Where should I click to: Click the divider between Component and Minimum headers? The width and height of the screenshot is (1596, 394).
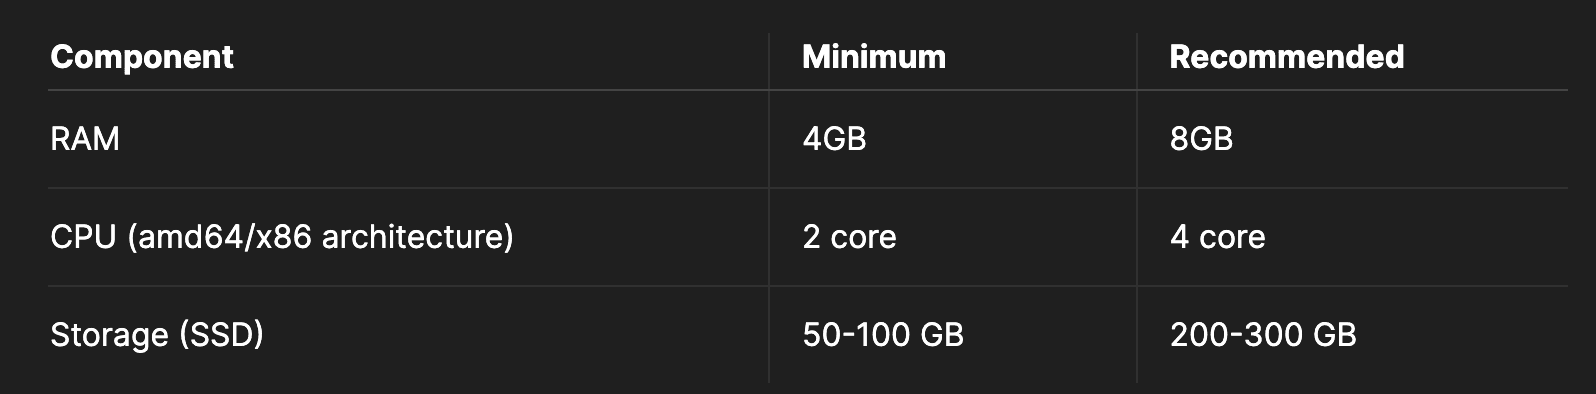tap(769, 61)
